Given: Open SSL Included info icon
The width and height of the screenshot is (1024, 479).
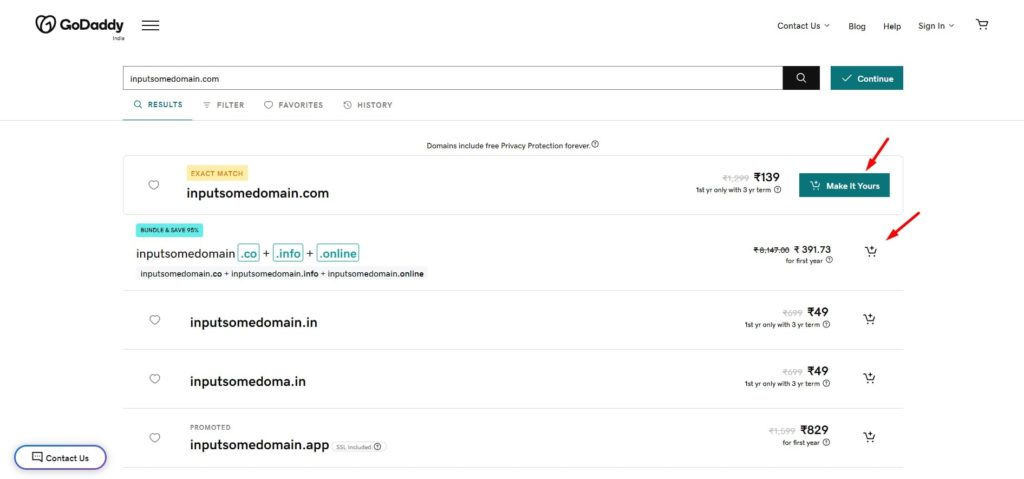Looking at the screenshot, I should click(x=377, y=447).
